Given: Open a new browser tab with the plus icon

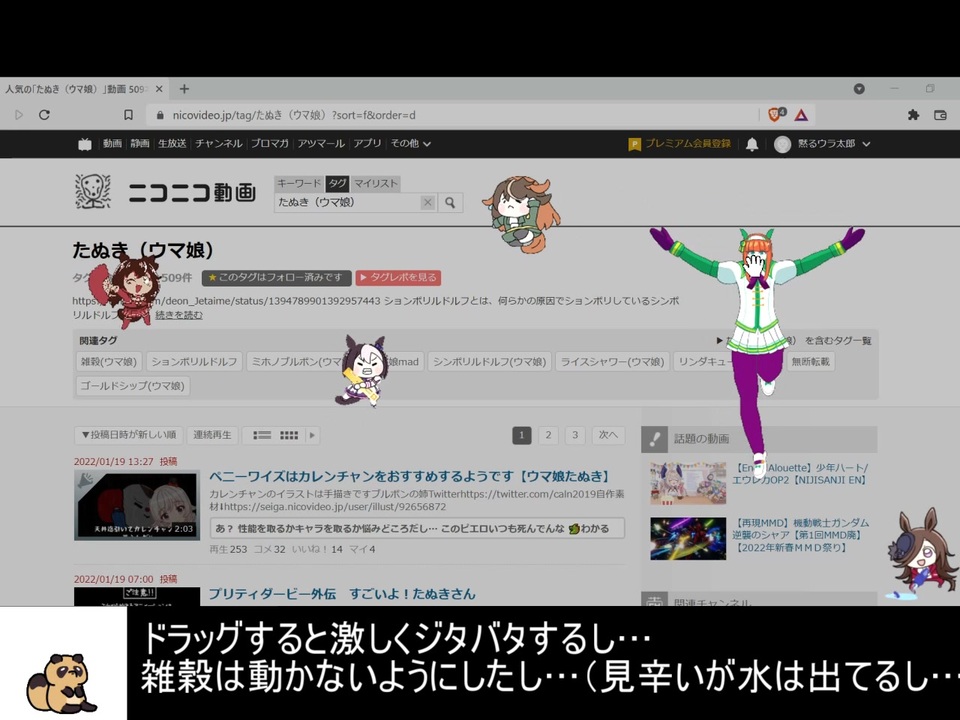Looking at the screenshot, I should click(184, 89).
